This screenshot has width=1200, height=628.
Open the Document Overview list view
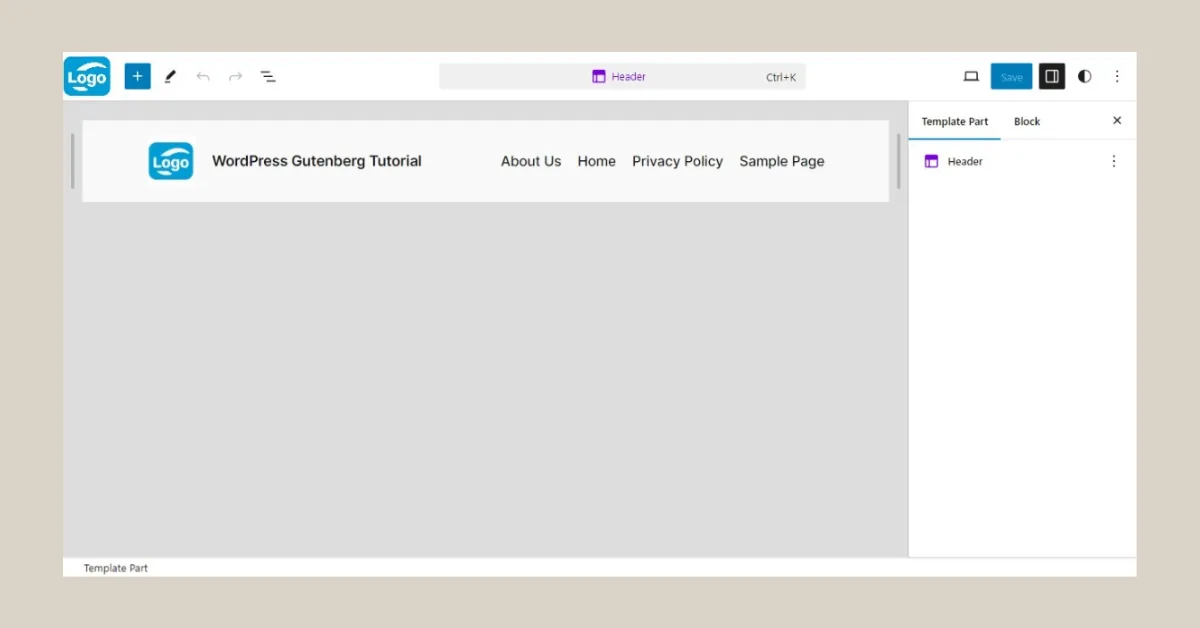pos(268,76)
